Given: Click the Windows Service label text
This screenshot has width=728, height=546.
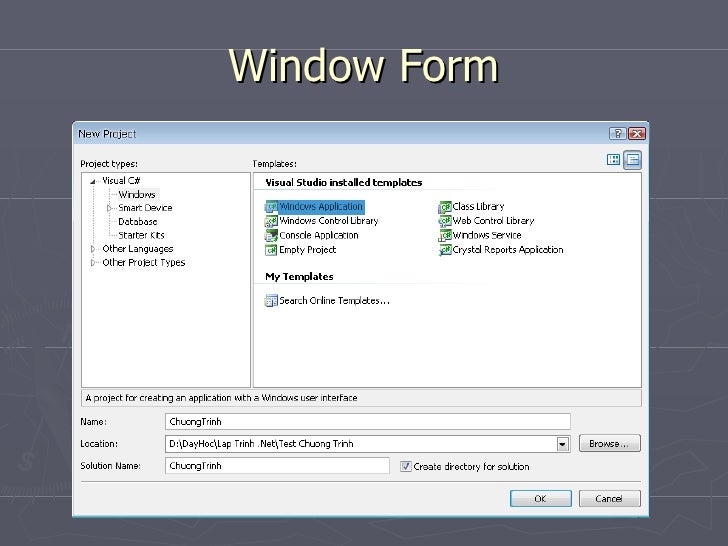Looking at the screenshot, I should (x=487, y=235).
